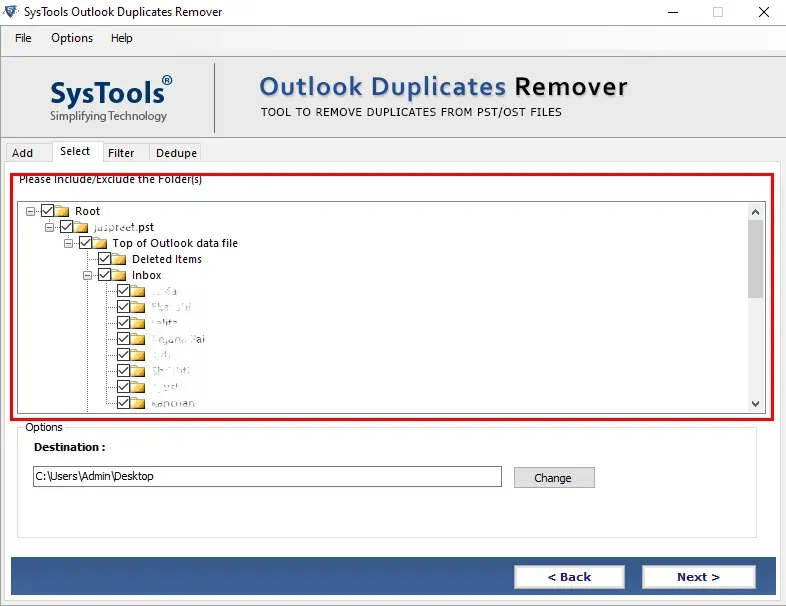Image resolution: width=786 pixels, height=606 pixels.
Task: Click the Kanchan folder icon
Action: point(138,403)
